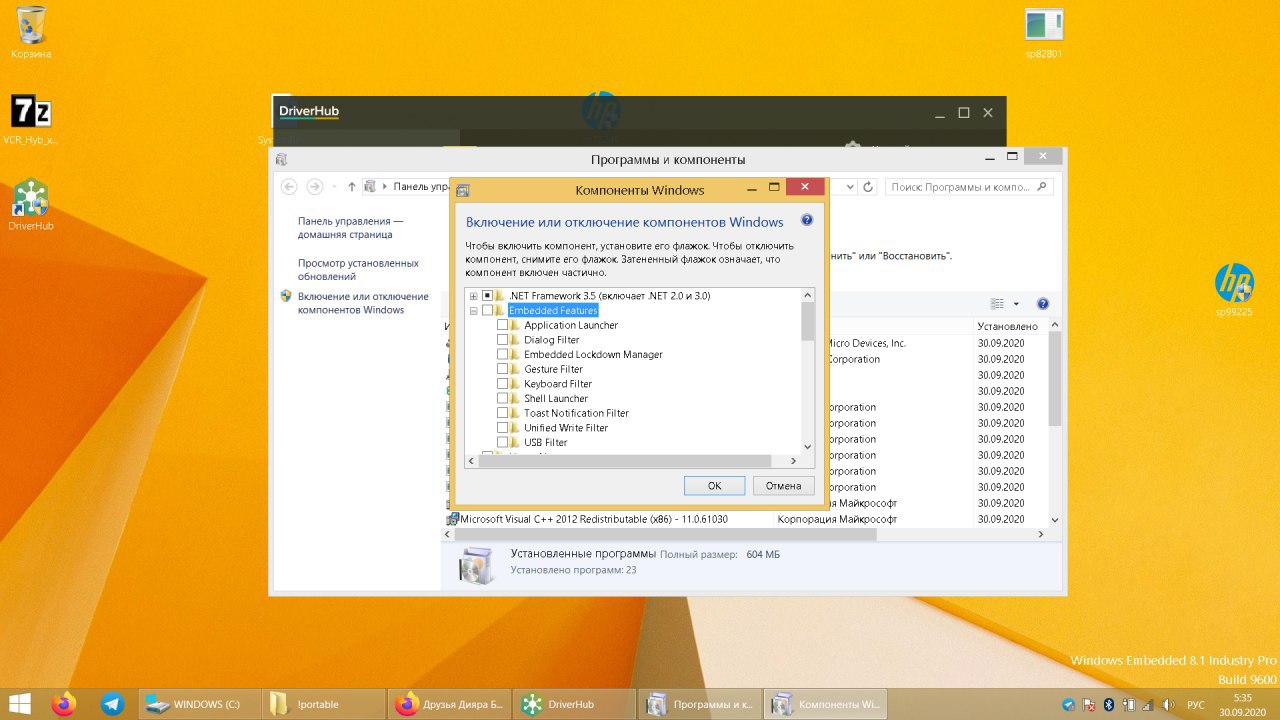Open Просмотр установленных обновлений link
The height and width of the screenshot is (720, 1280).
358,270
